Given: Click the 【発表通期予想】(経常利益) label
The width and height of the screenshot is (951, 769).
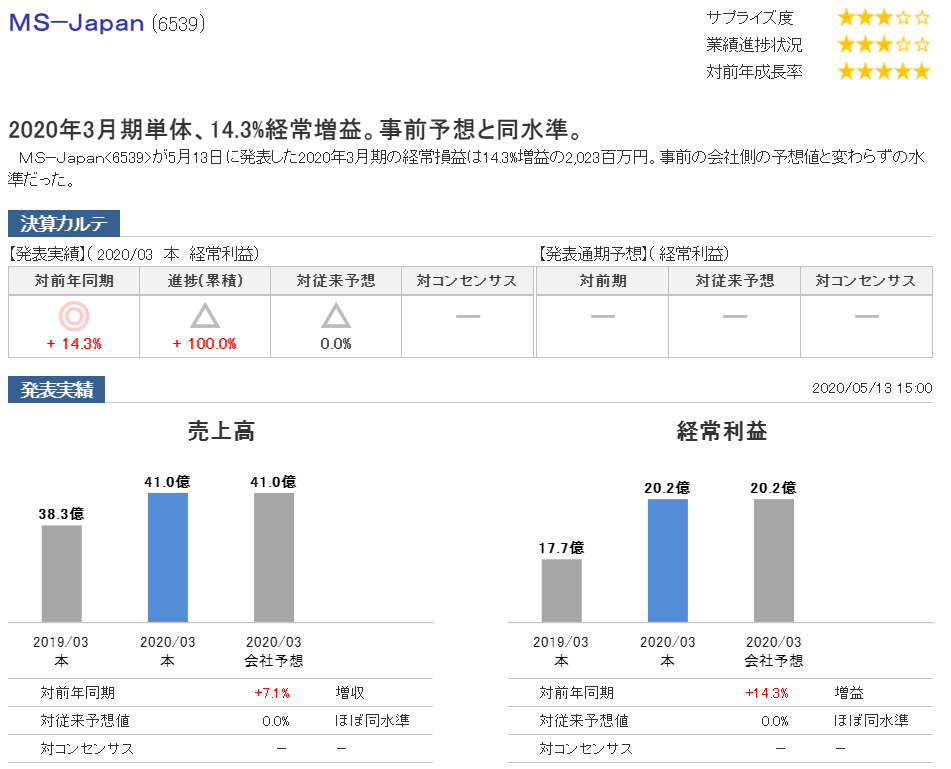Looking at the screenshot, I should [x=633, y=254].
